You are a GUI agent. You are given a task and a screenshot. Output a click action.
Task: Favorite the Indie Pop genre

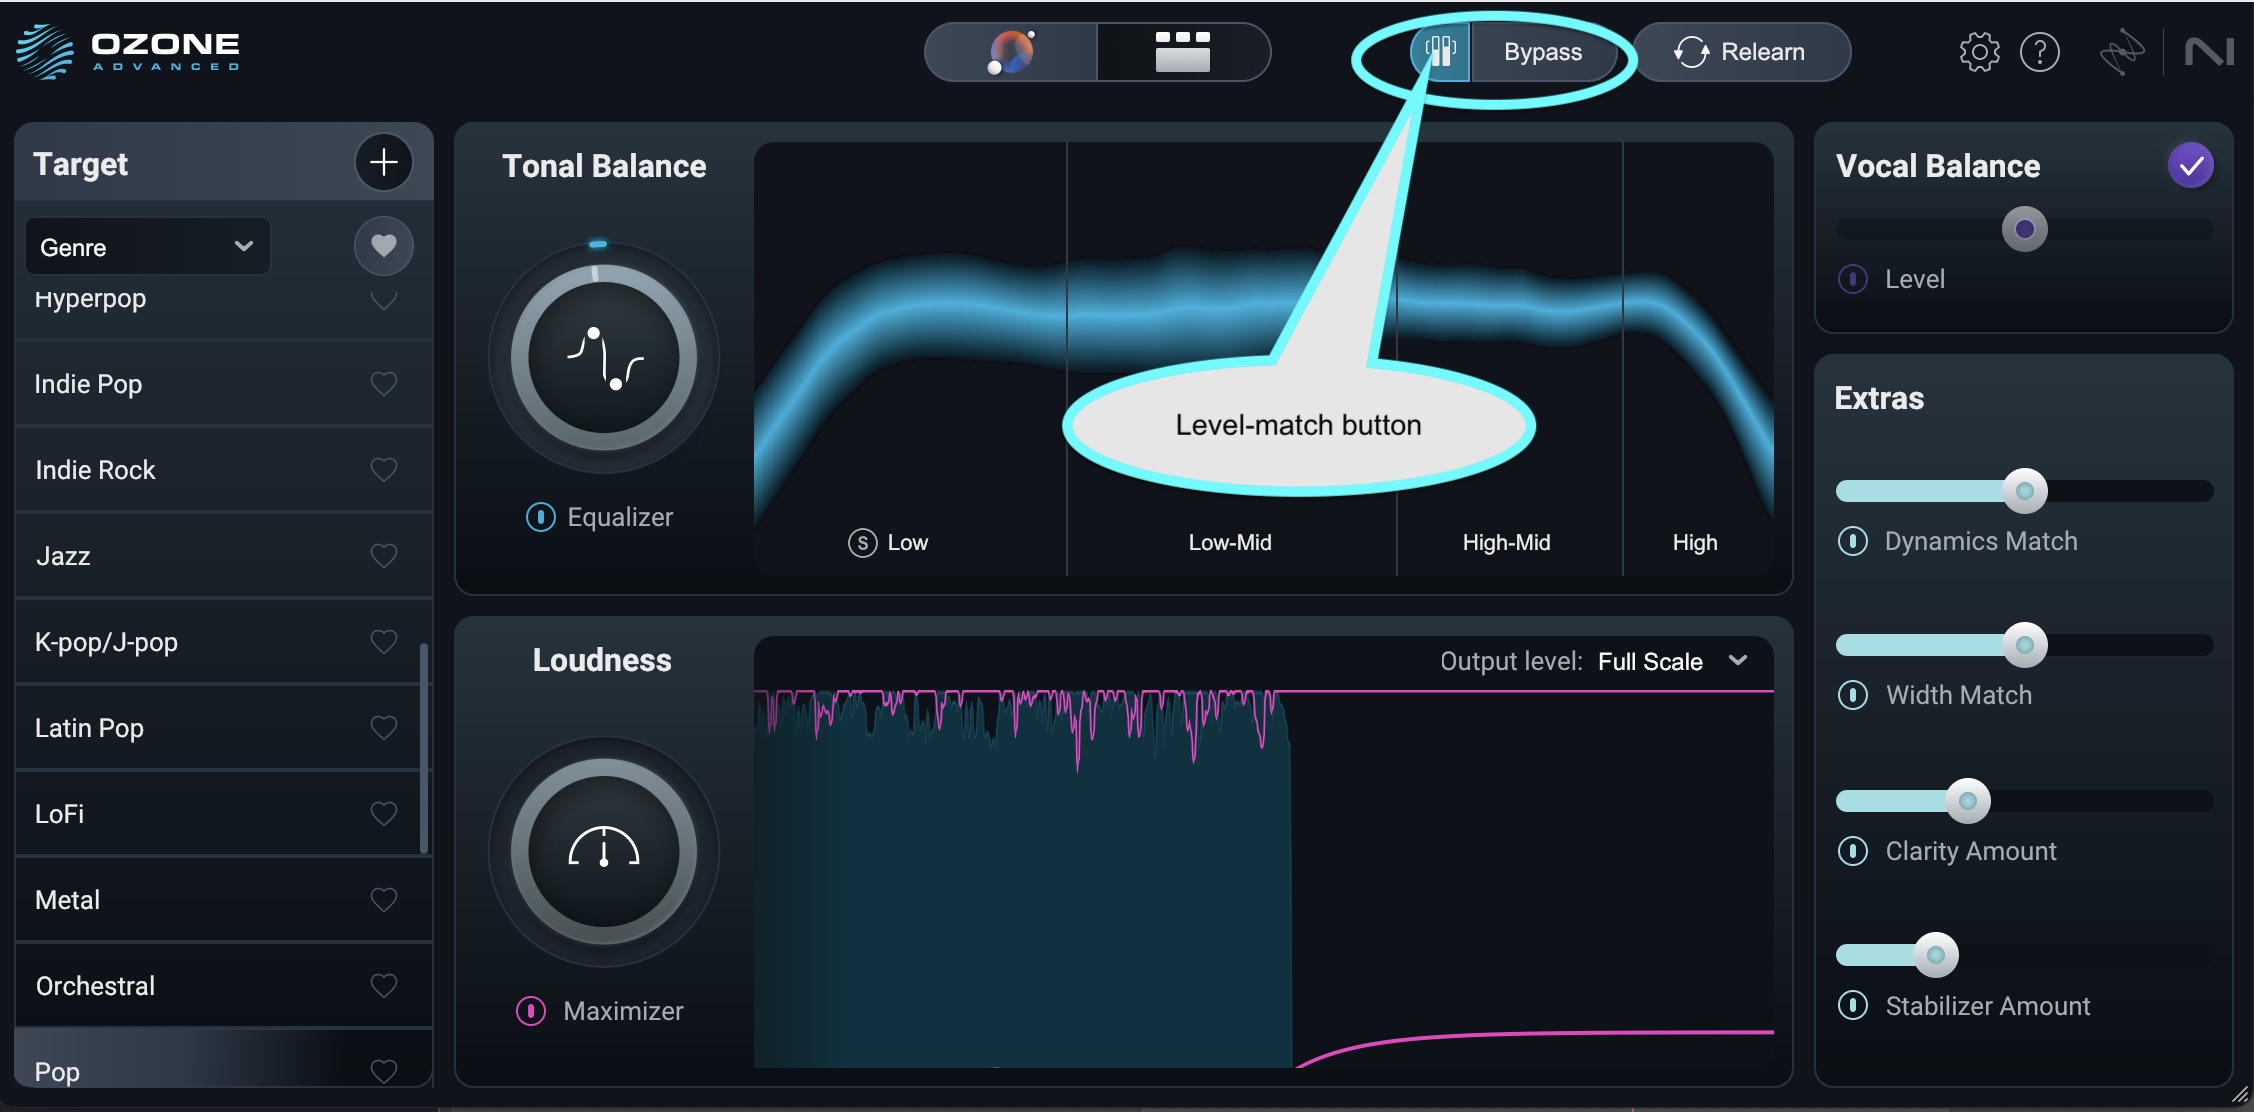pyautogui.click(x=384, y=383)
